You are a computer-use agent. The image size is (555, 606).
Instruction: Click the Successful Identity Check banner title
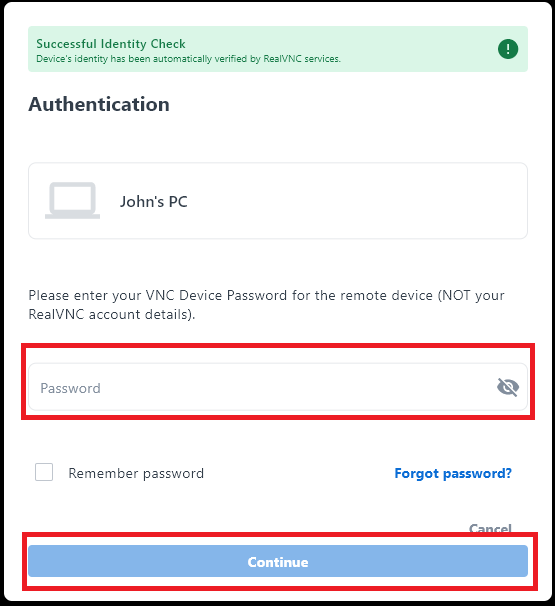coord(111,44)
